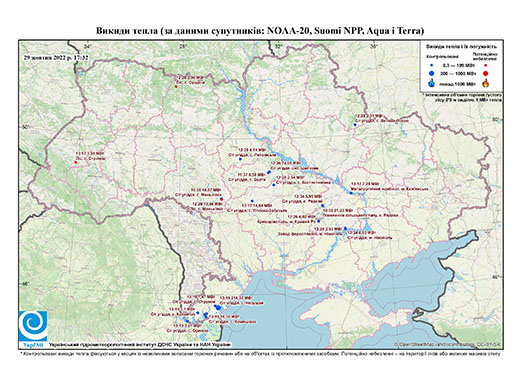Screen dimensions: 520x368
Task: Select the blue marker in northeastern Ukraine
Action: click(355, 125)
